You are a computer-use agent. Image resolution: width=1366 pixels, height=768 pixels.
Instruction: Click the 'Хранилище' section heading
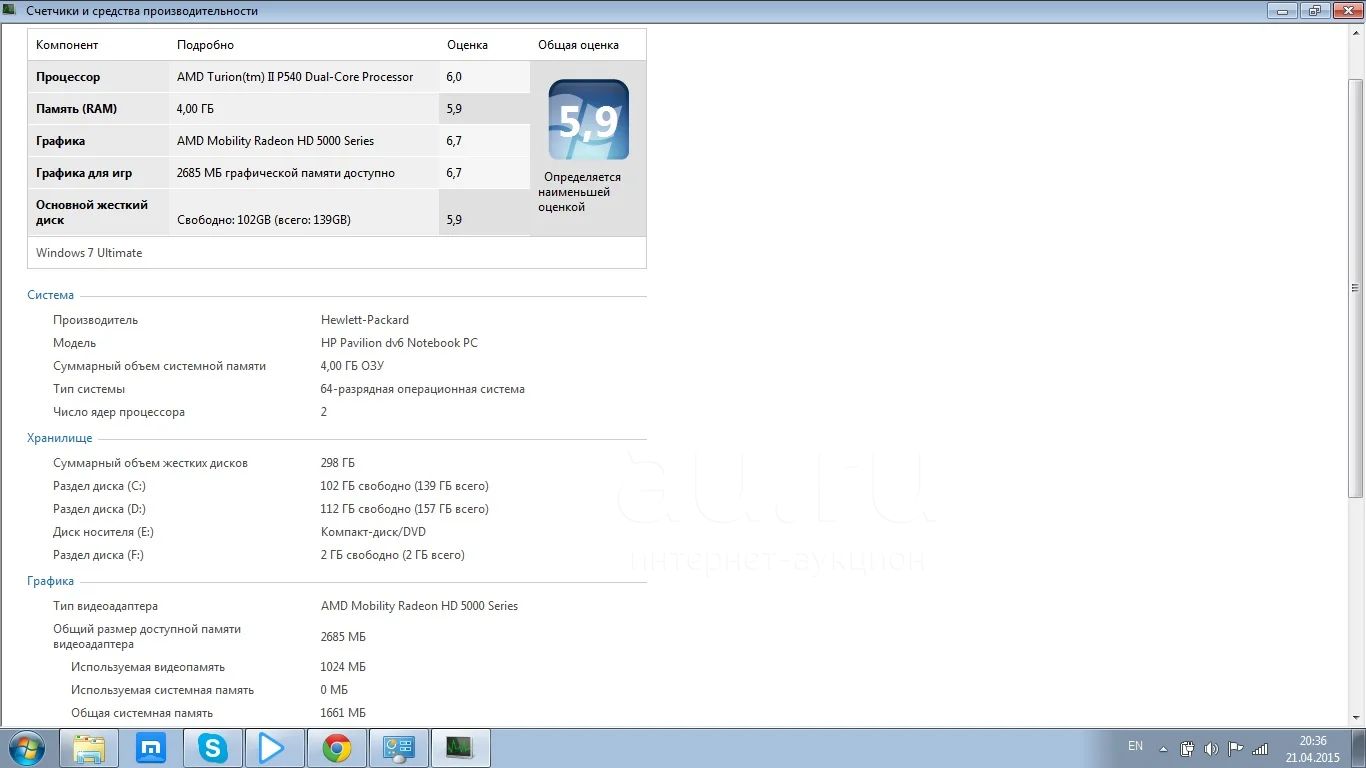60,438
